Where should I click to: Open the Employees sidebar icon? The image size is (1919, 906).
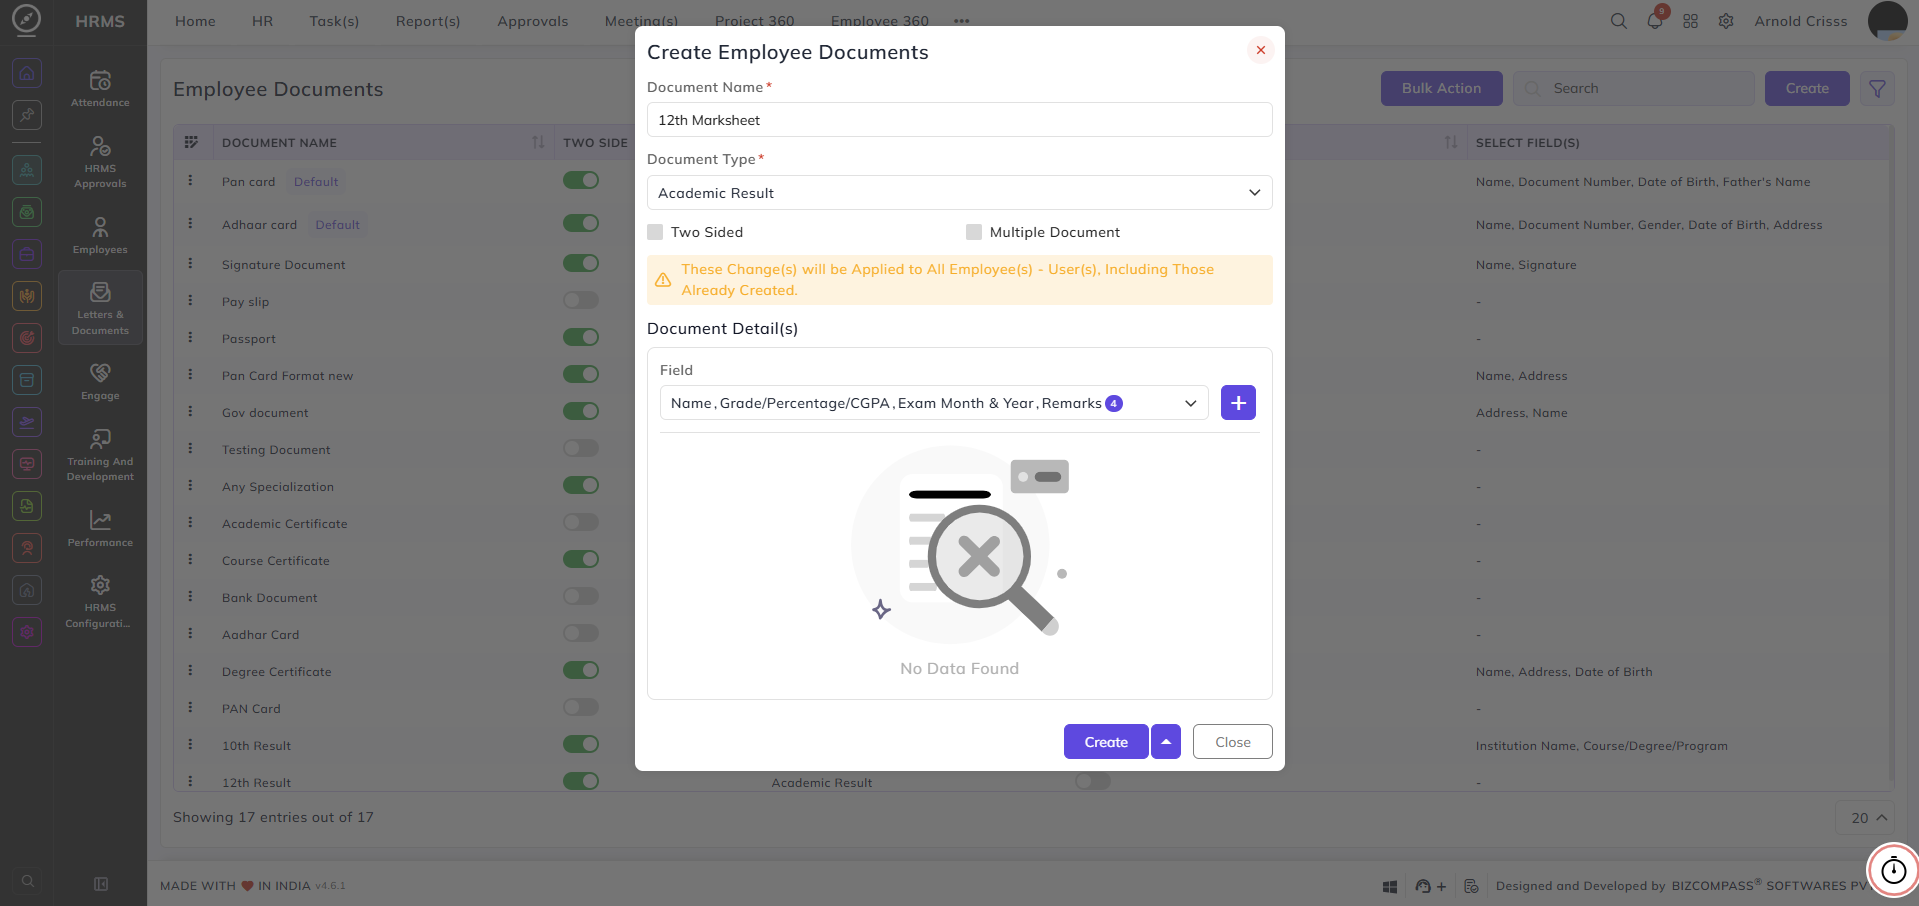[x=100, y=227]
